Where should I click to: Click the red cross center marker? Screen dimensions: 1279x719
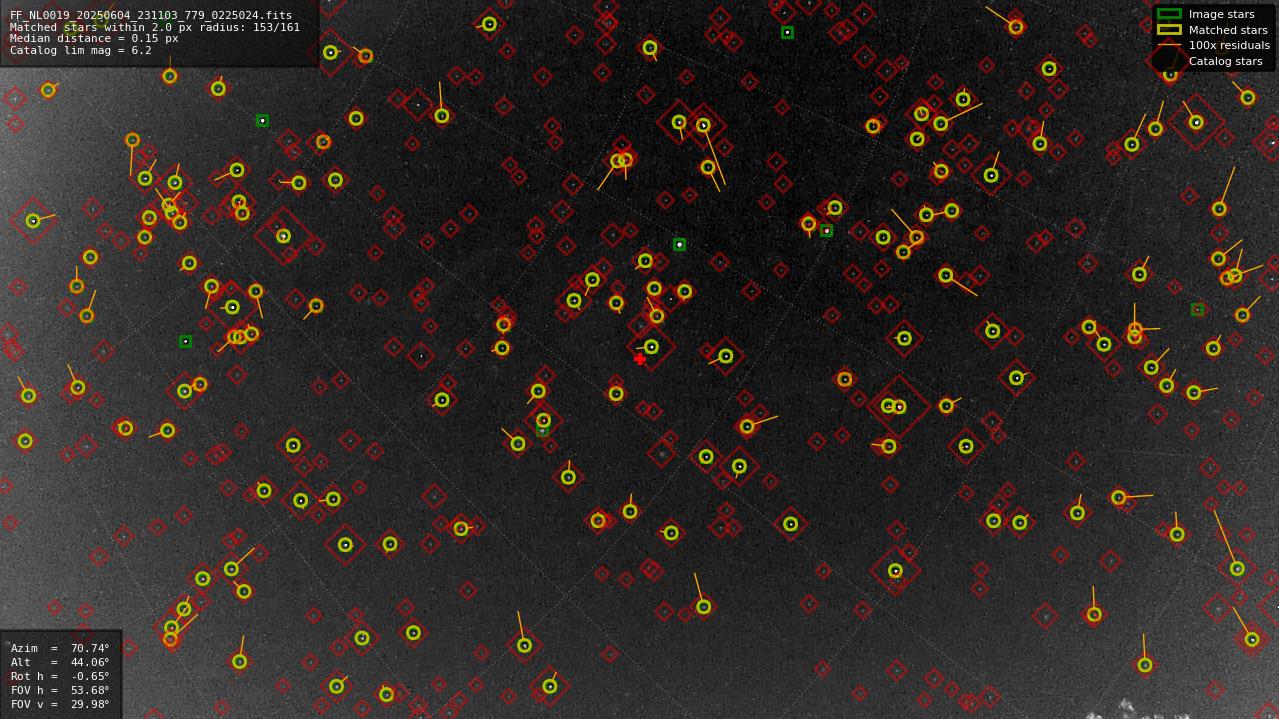[x=640, y=359]
